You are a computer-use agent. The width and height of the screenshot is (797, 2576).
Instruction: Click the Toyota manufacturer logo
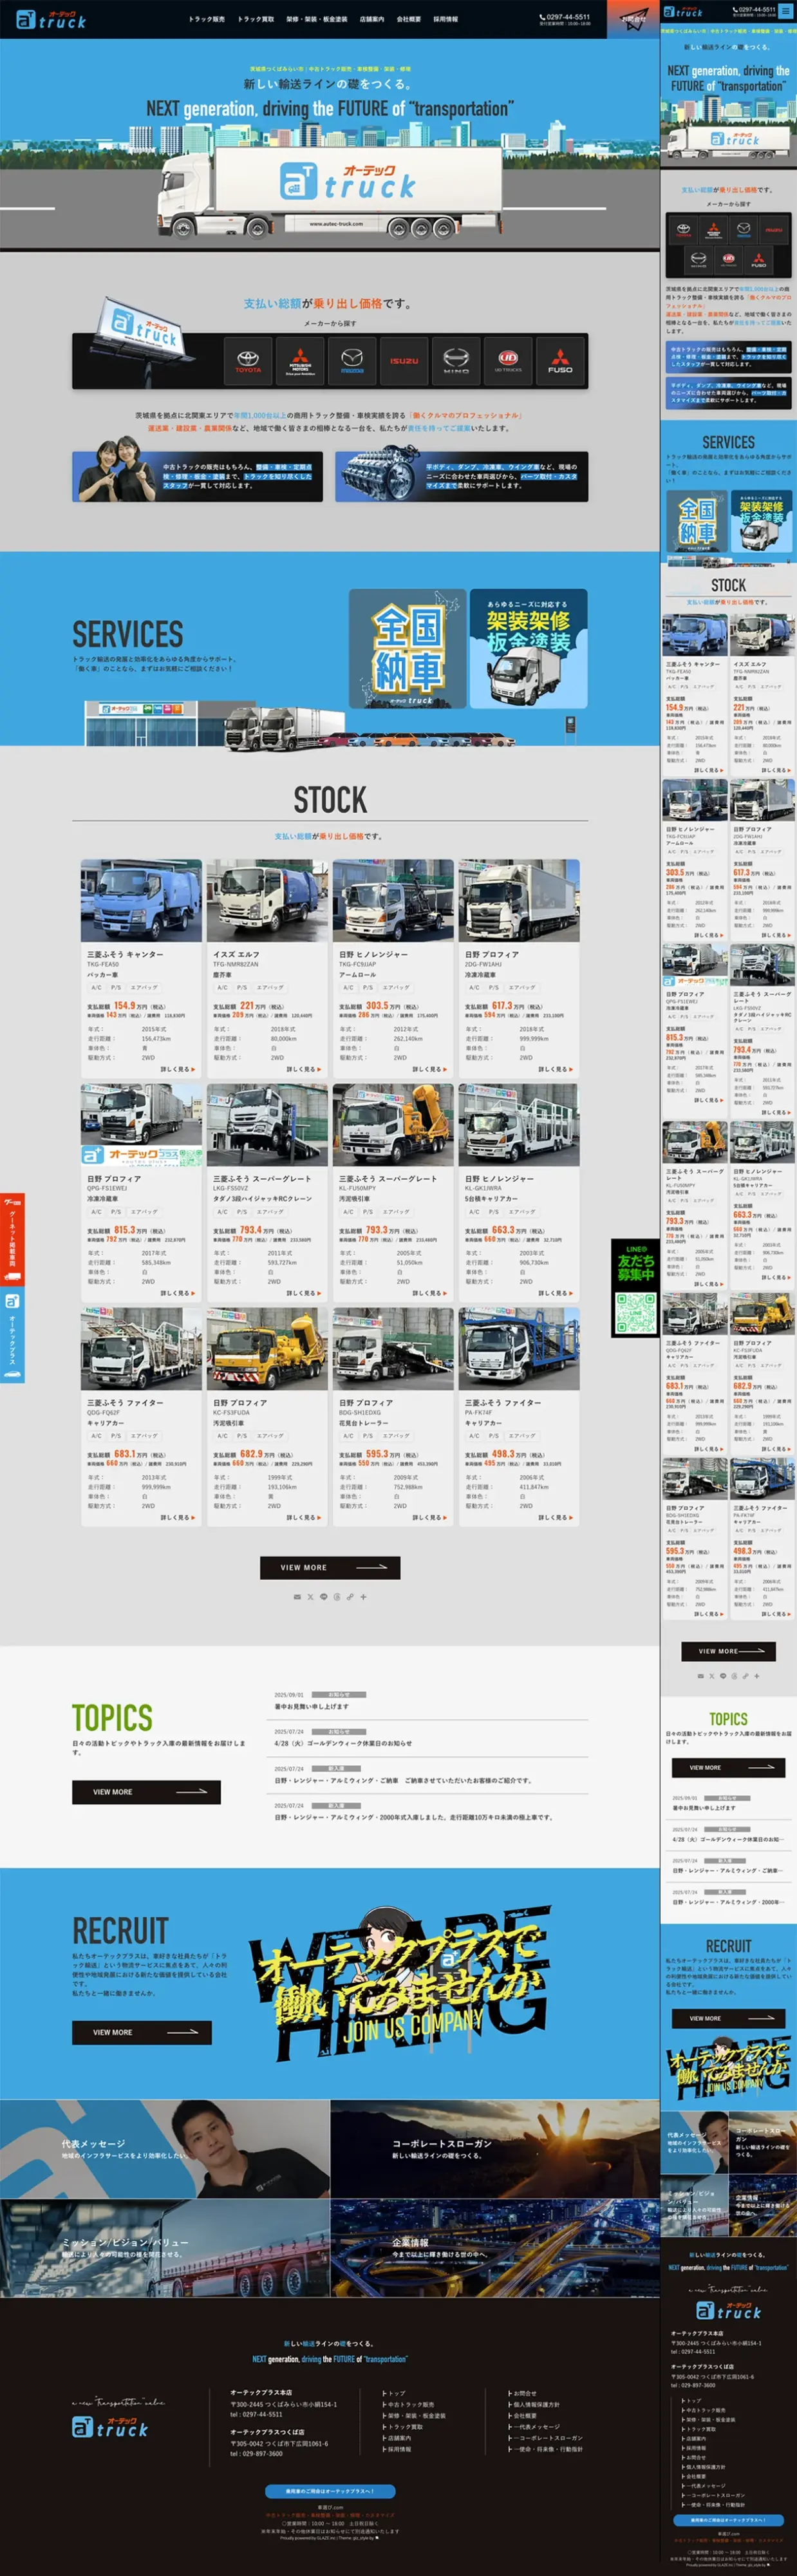pyautogui.click(x=248, y=361)
